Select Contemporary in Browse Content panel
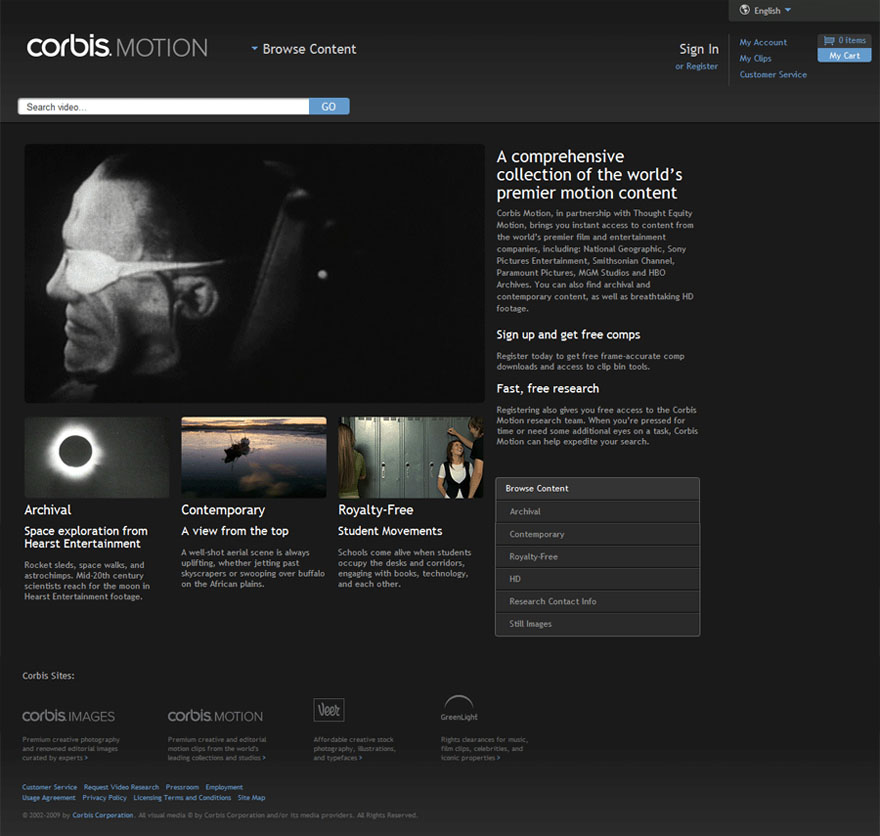 point(597,534)
